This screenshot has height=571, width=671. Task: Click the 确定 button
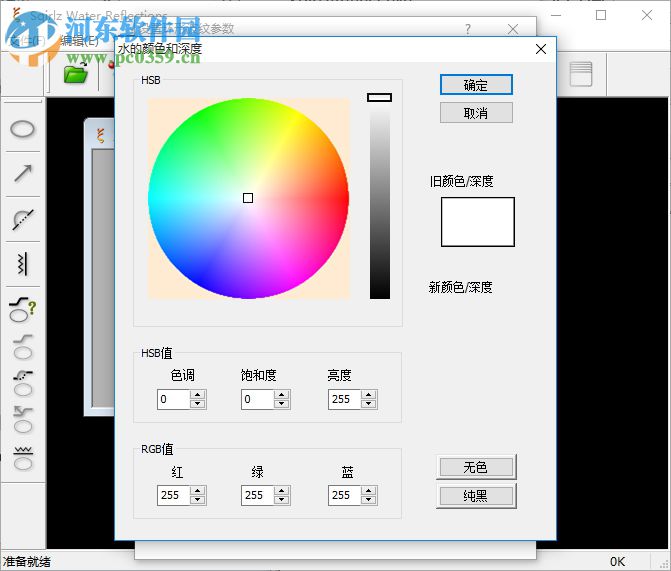[476, 85]
